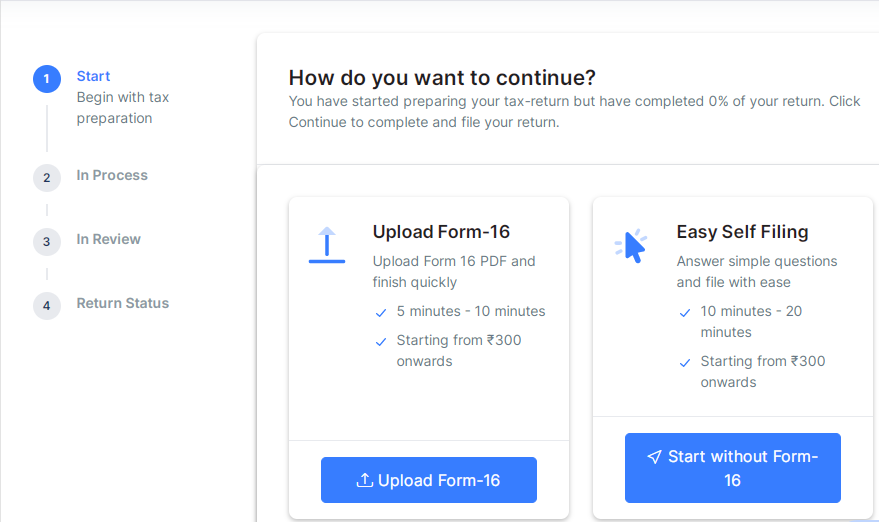Click the paper plane icon in Start without Form-16
This screenshot has height=522, width=879.
click(654, 456)
